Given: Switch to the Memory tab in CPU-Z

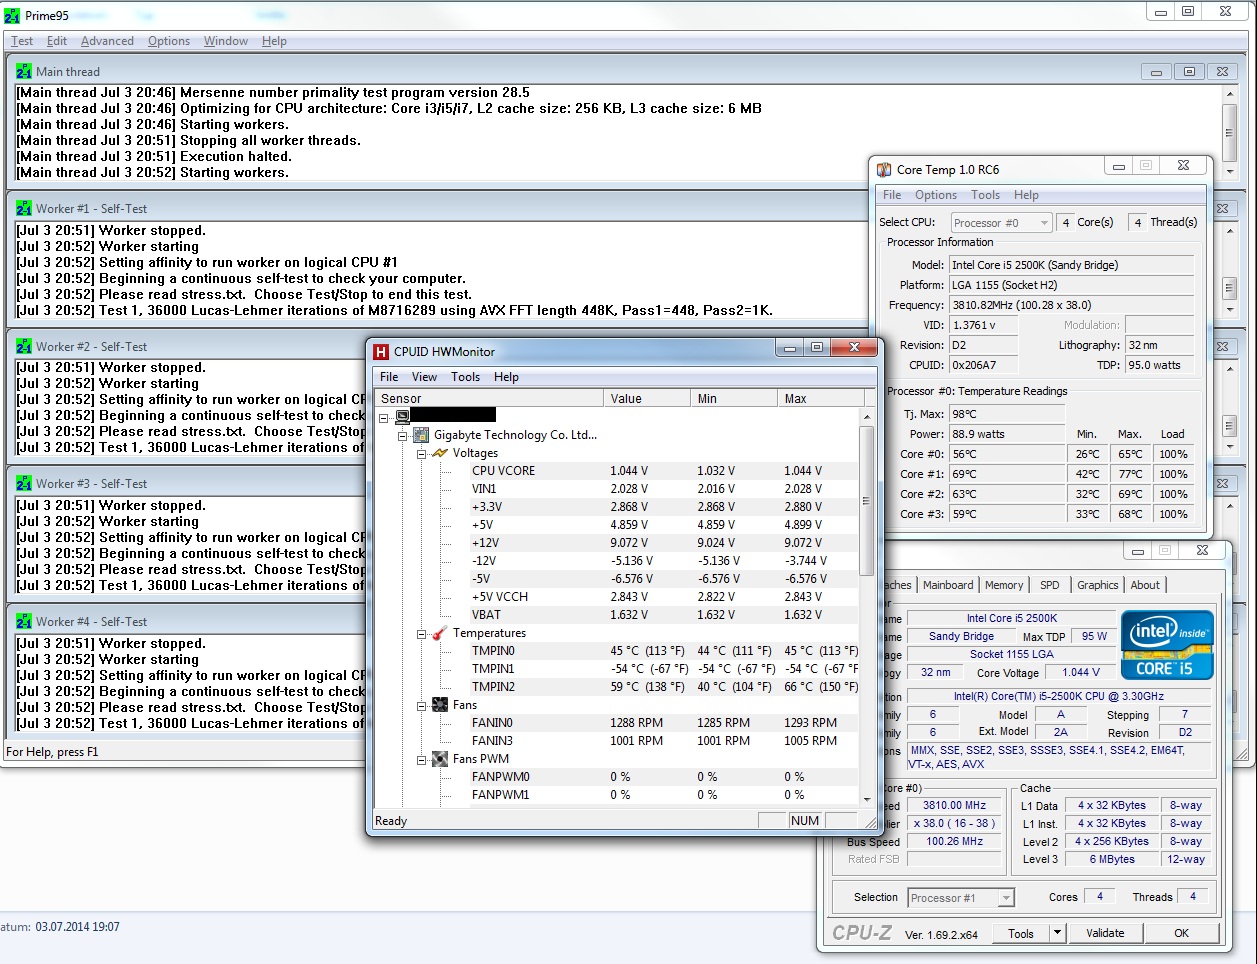Looking at the screenshot, I should coord(1003,585).
